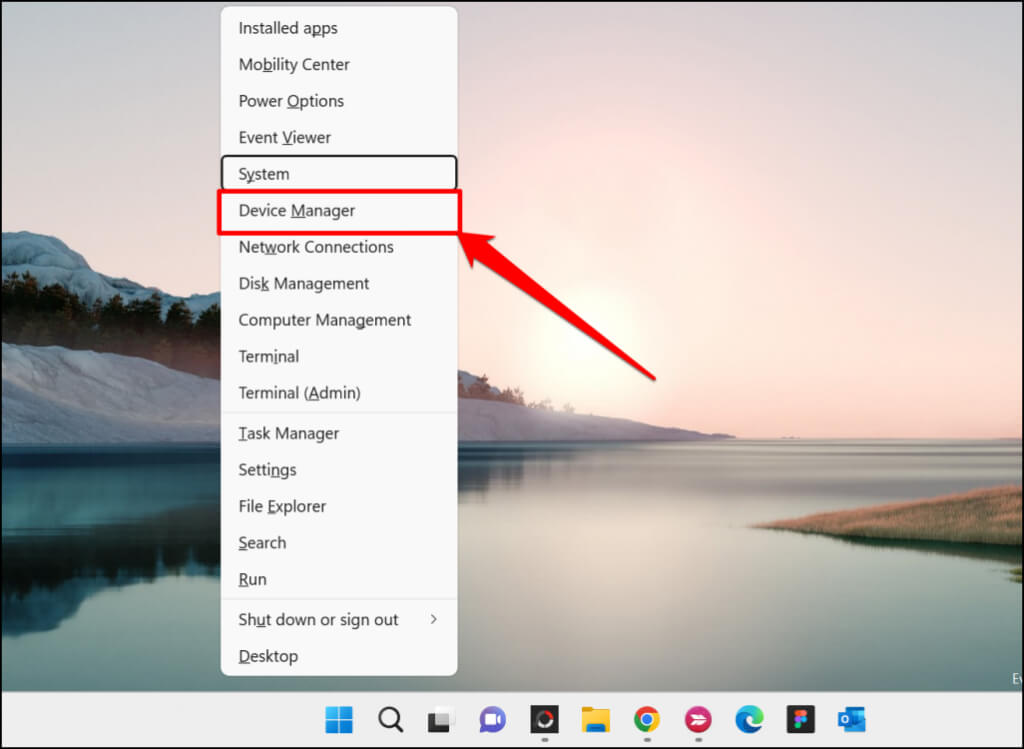Open Search from the taskbar
This screenshot has height=749, width=1024.
(390, 720)
